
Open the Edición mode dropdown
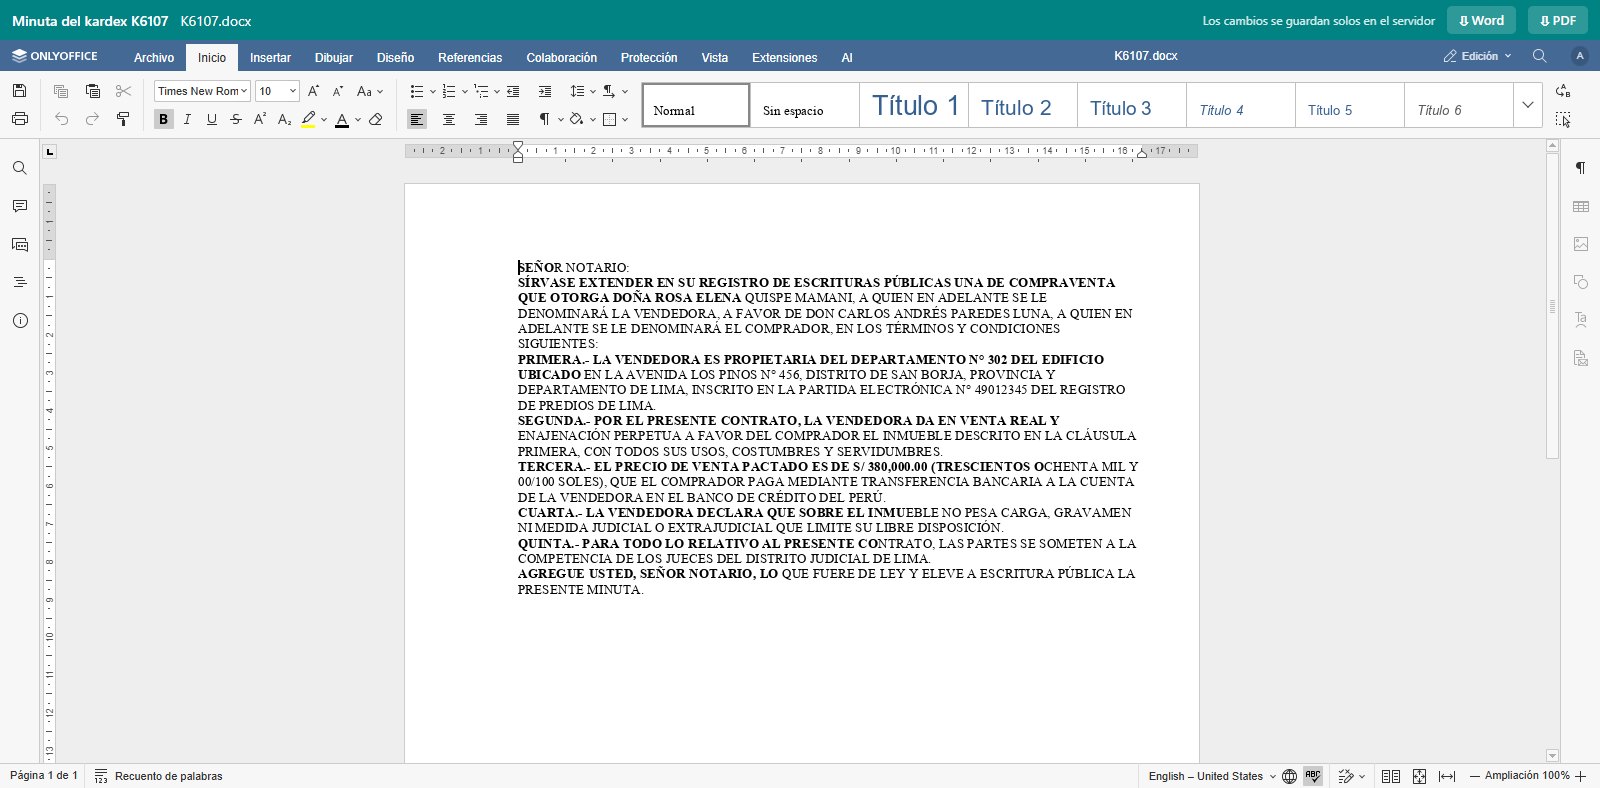coord(1477,56)
